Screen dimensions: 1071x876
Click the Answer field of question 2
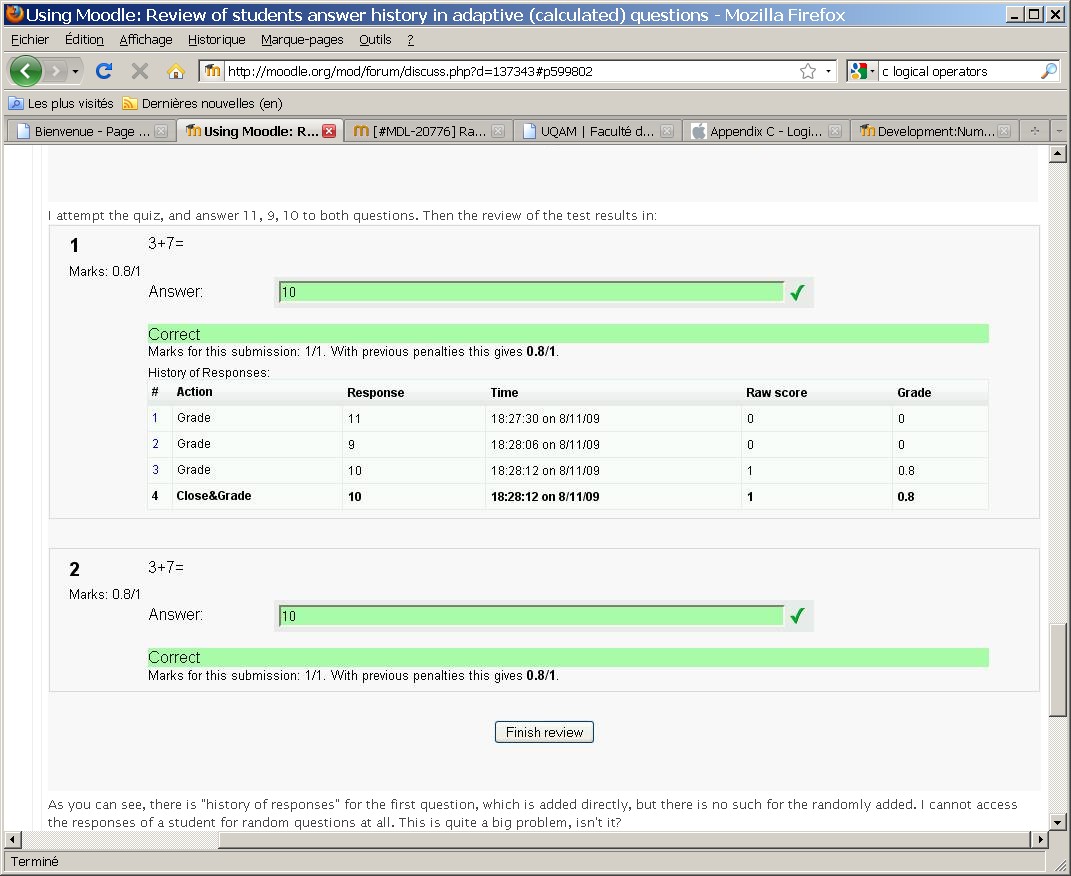click(x=531, y=616)
